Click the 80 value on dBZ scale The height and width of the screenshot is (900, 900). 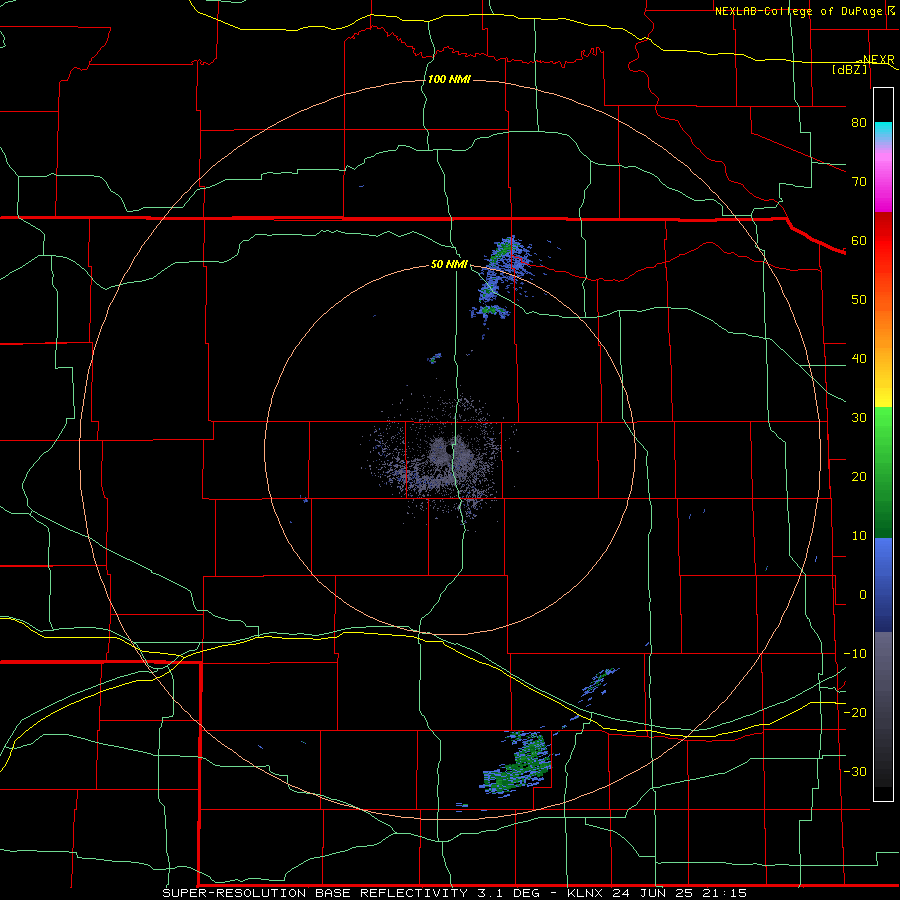[x=859, y=123]
